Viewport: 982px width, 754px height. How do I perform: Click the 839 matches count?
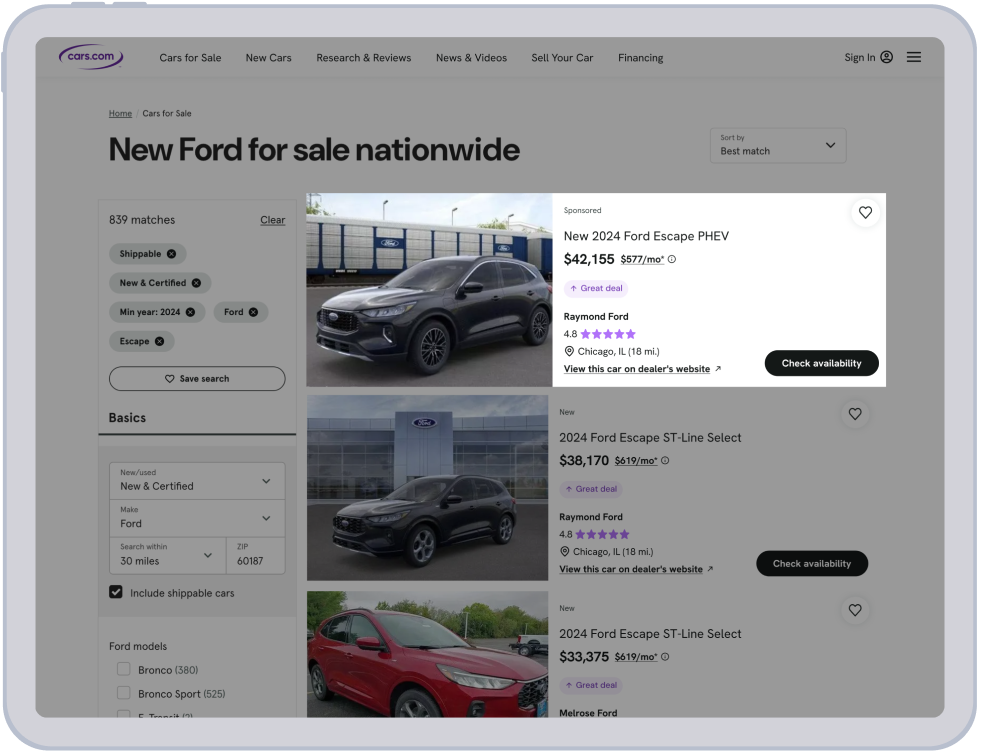(143, 221)
